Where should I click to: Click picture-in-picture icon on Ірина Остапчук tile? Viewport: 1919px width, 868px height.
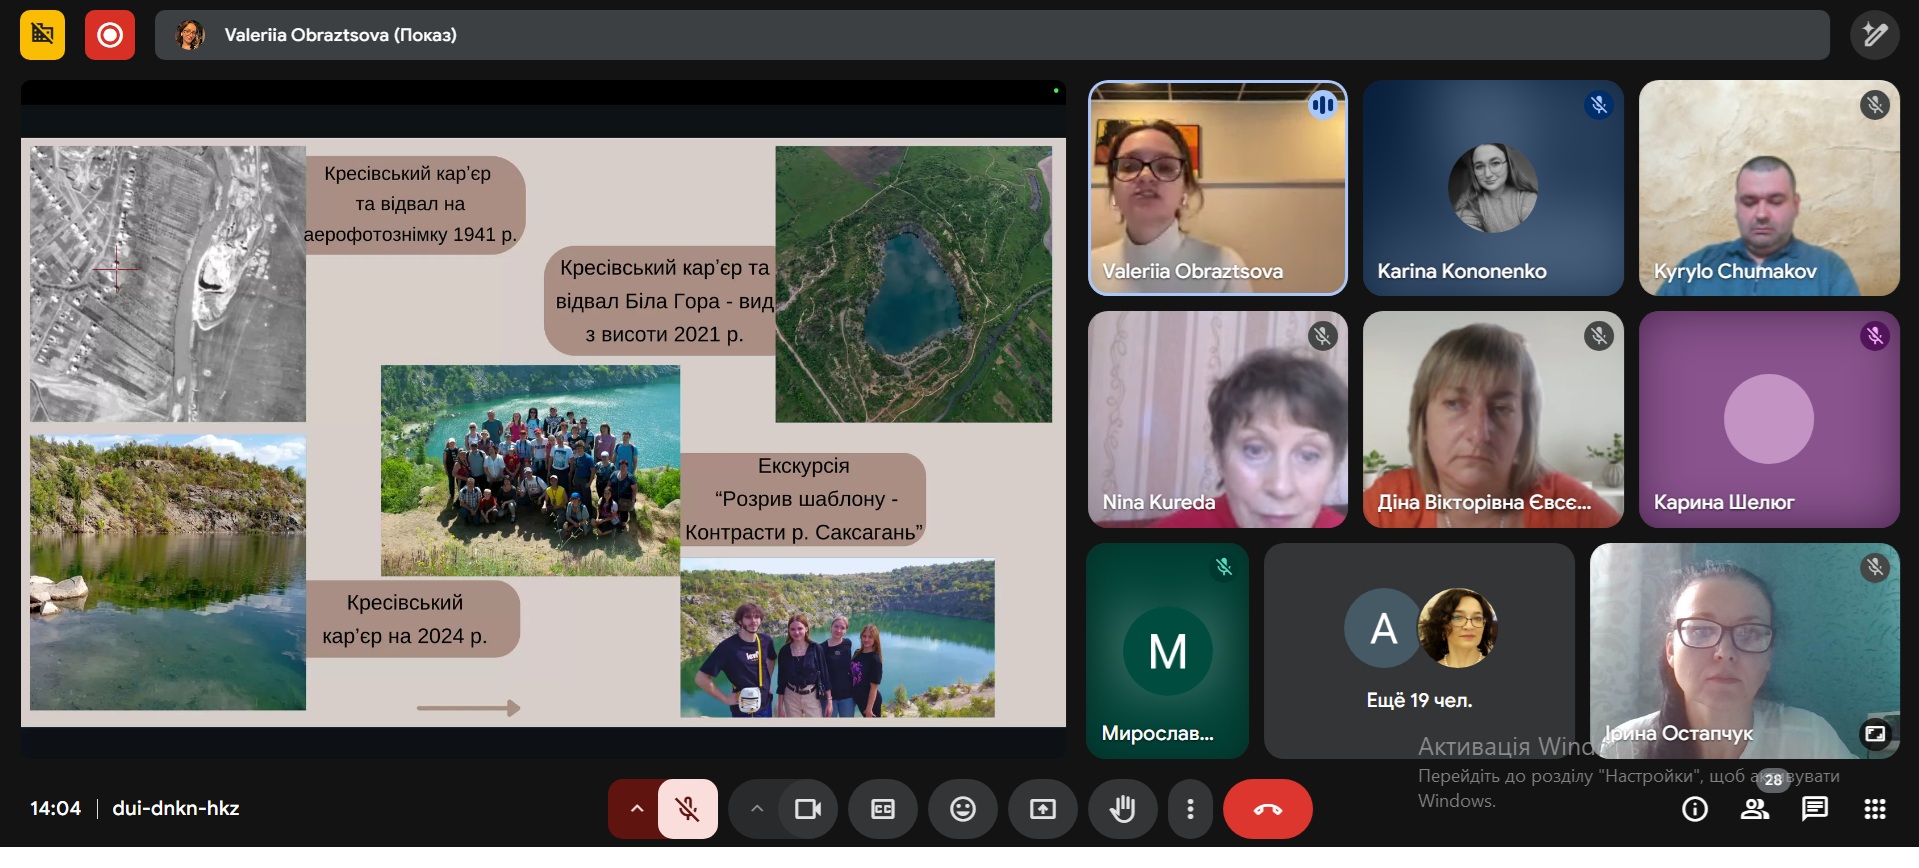1874,734
